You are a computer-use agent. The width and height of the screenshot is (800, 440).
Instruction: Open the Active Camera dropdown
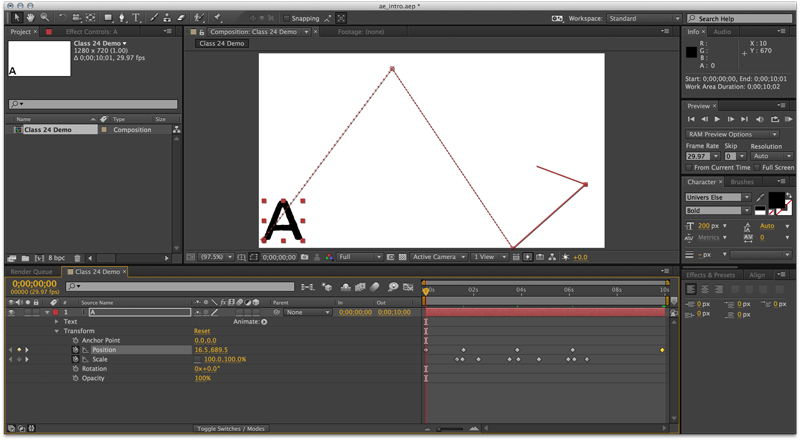439,257
